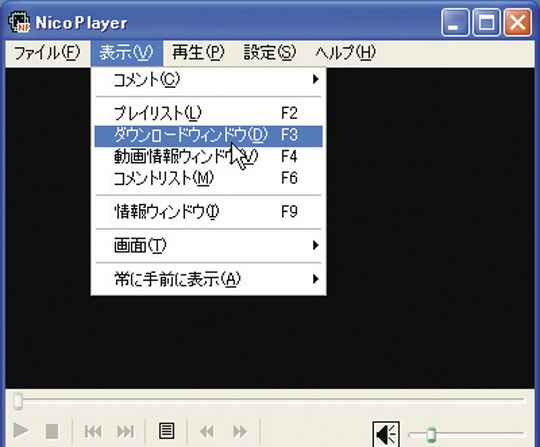Toggle コメントリスト(M) window display
The height and width of the screenshot is (447, 540).
tap(209, 178)
